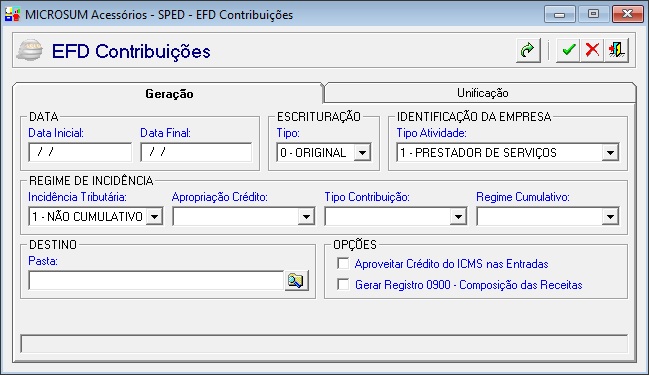Switch to the Unificação tab
This screenshot has width=649, height=375.
tap(480, 93)
